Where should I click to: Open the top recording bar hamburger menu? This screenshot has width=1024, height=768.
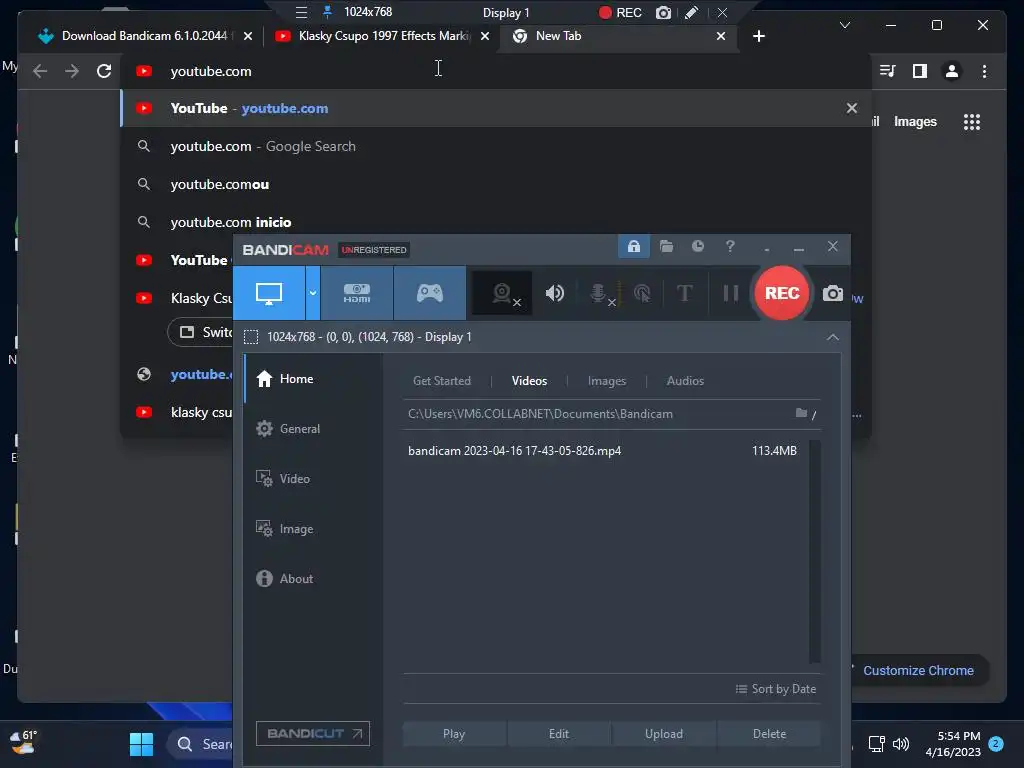tap(301, 12)
